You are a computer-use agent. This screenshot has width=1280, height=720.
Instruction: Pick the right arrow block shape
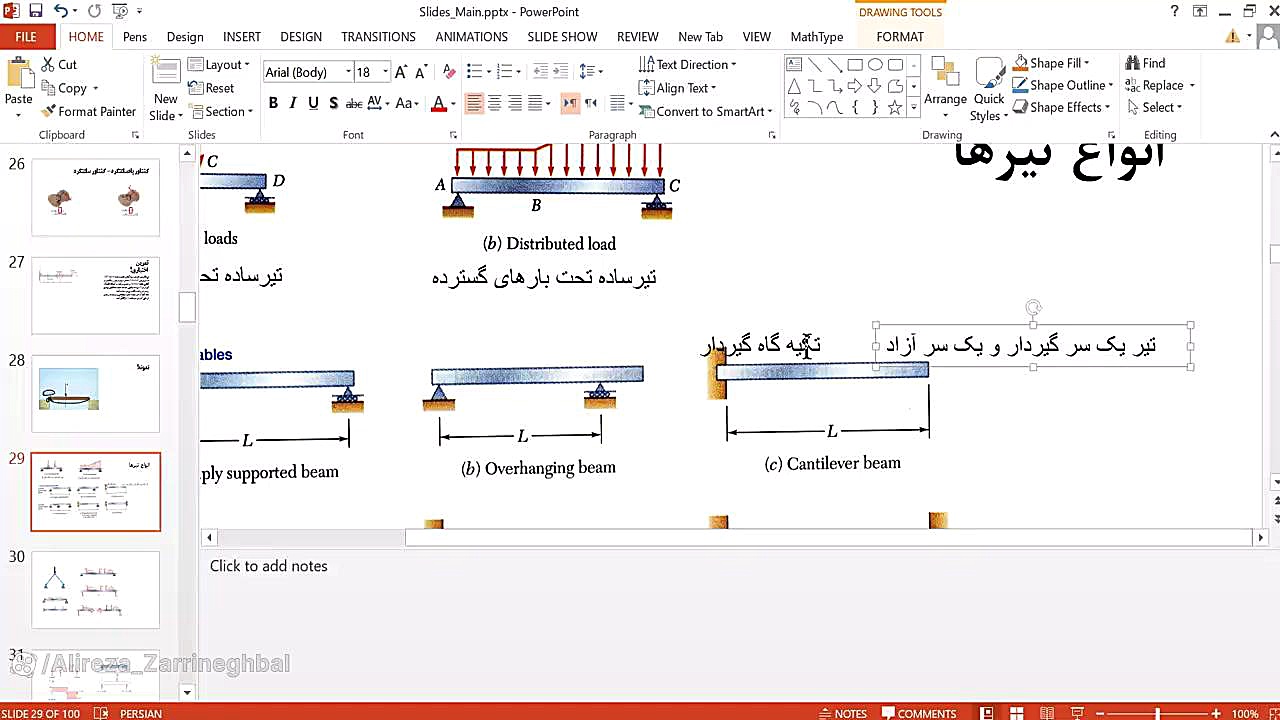tap(855, 86)
